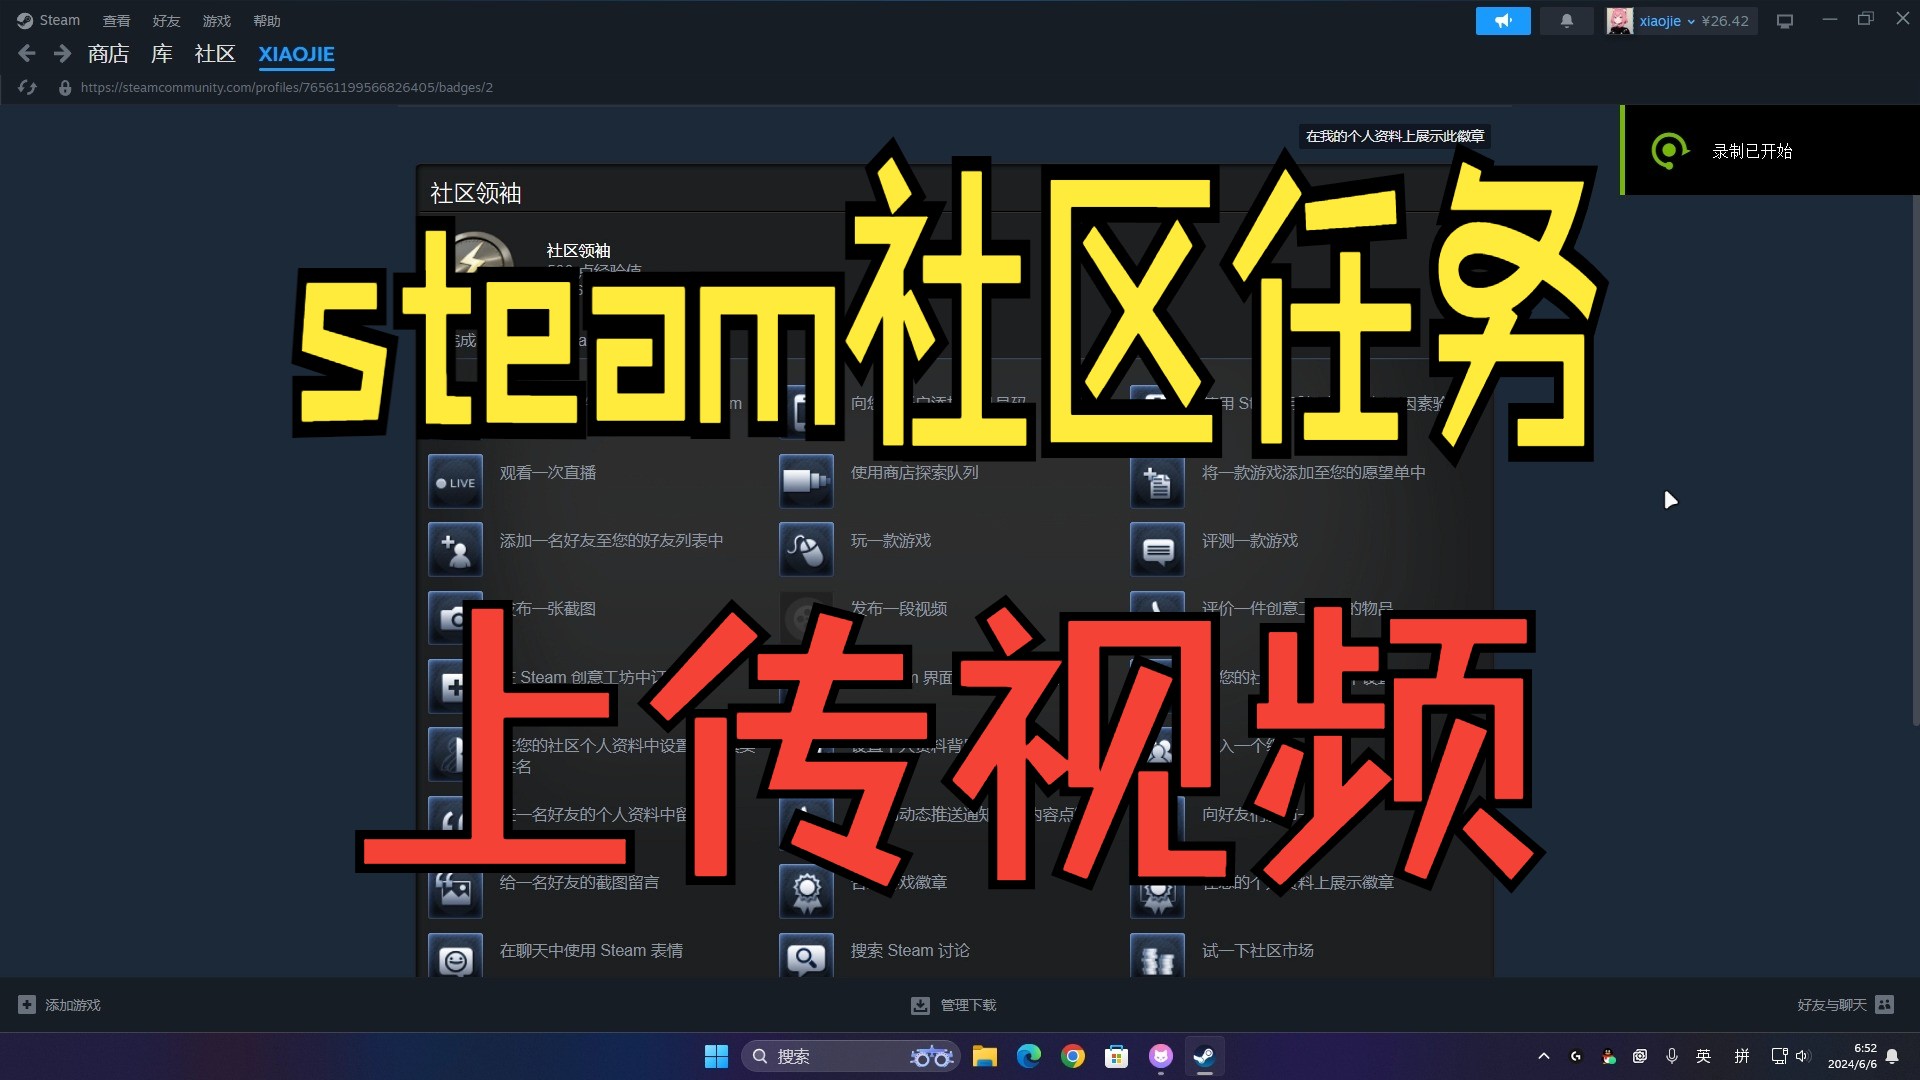Click the page's vertical scrollbar
Screen dimensions: 1920x1080
pos(1915,460)
